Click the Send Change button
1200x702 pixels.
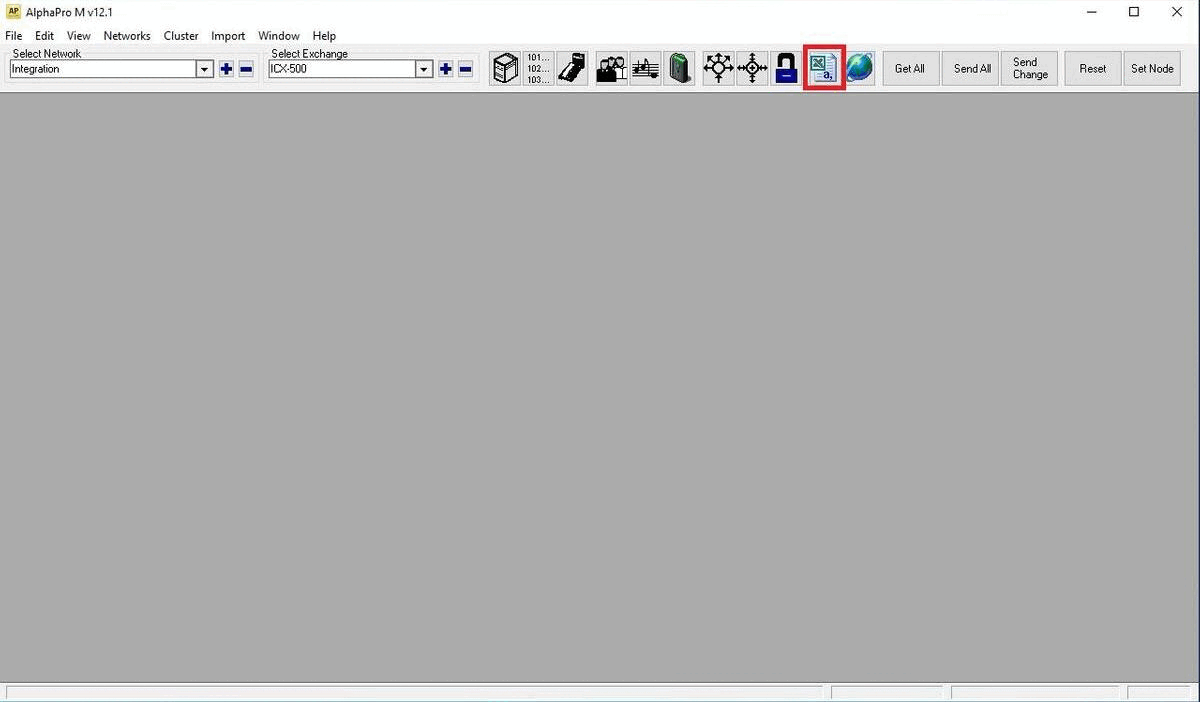click(x=1030, y=69)
